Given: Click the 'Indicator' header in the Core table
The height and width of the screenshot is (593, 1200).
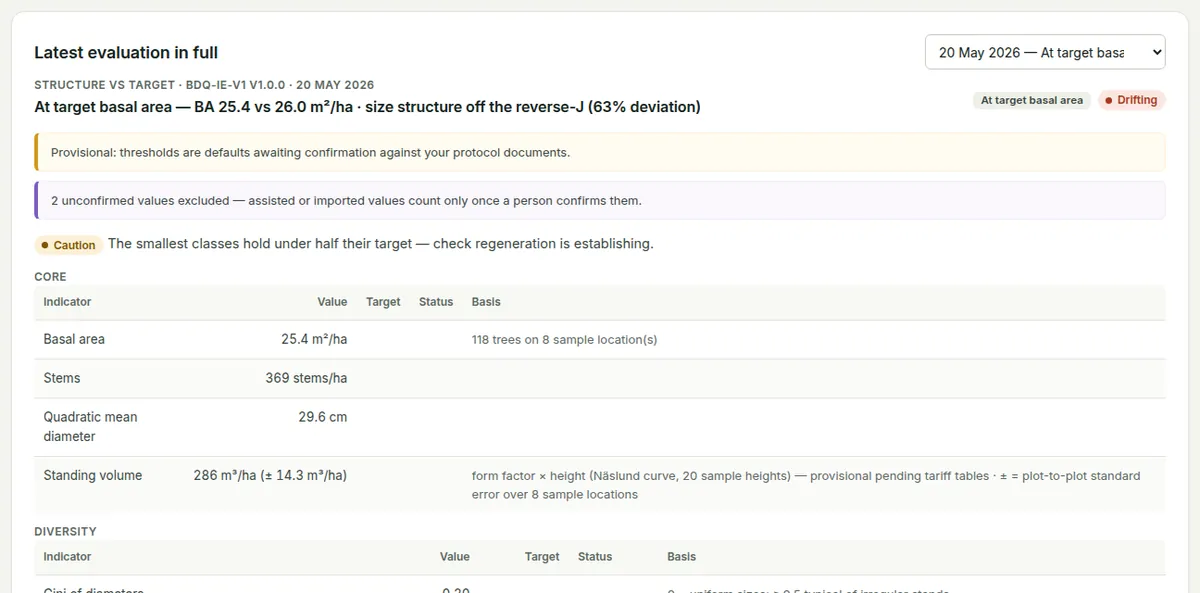Looking at the screenshot, I should pyautogui.click(x=67, y=302).
